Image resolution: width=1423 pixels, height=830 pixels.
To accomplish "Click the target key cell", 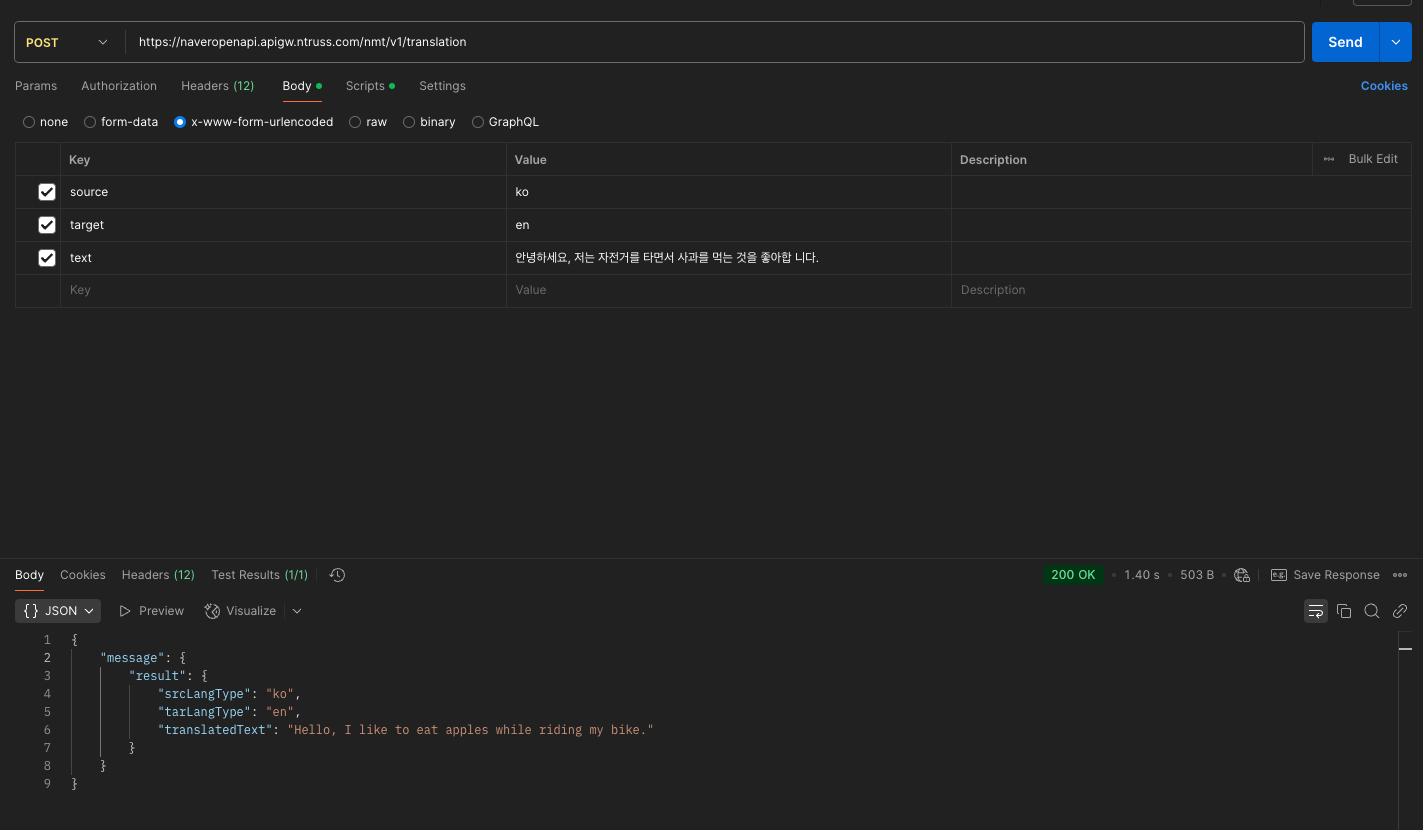I will pyautogui.click(x=283, y=225).
